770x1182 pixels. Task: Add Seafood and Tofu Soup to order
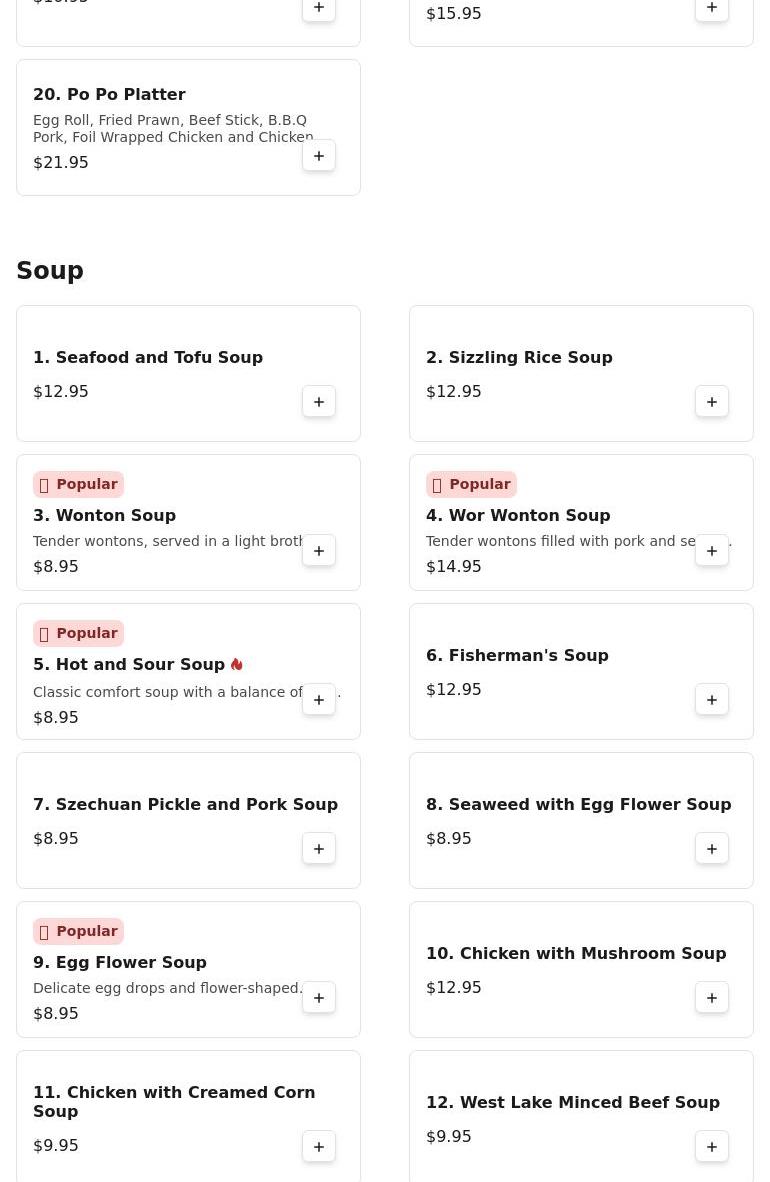pyautogui.click(x=319, y=402)
